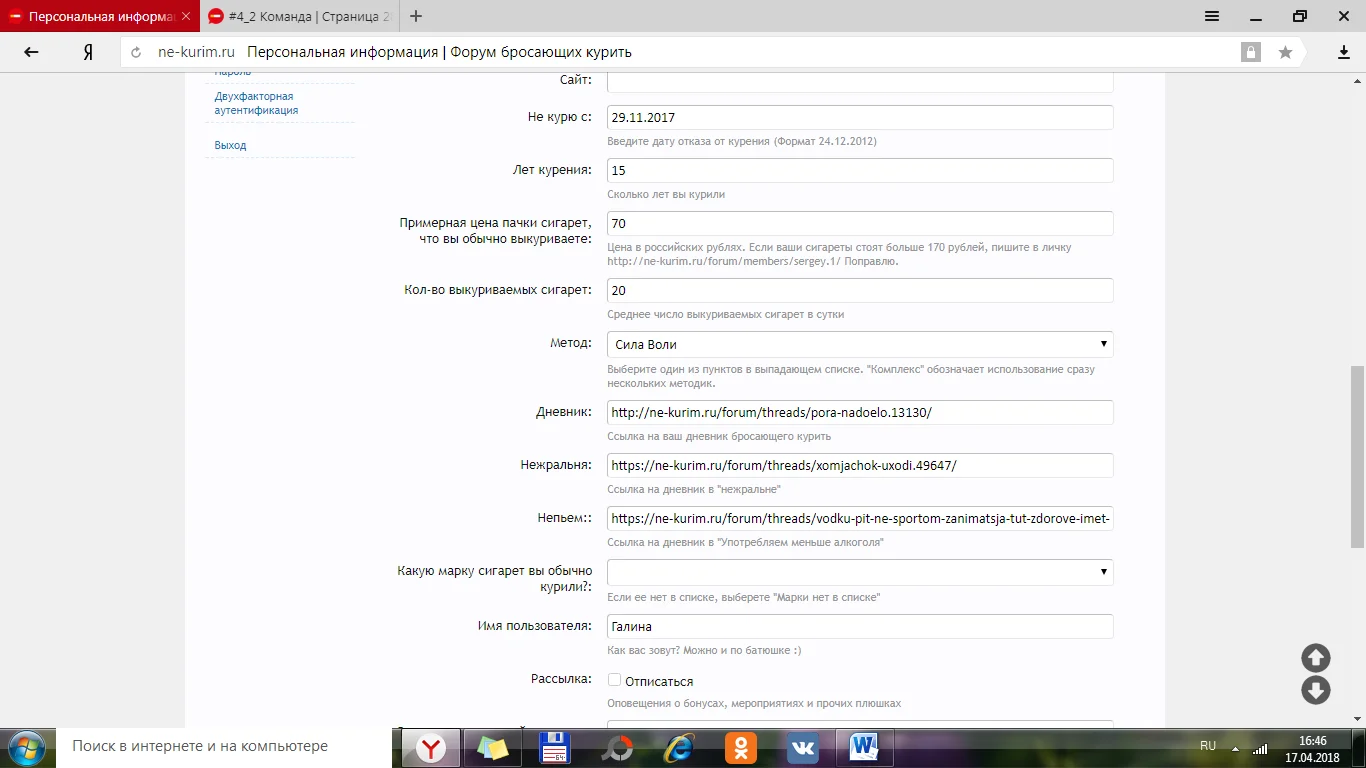Click the network signal tray icon

pyautogui.click(x=1261, y=748)
